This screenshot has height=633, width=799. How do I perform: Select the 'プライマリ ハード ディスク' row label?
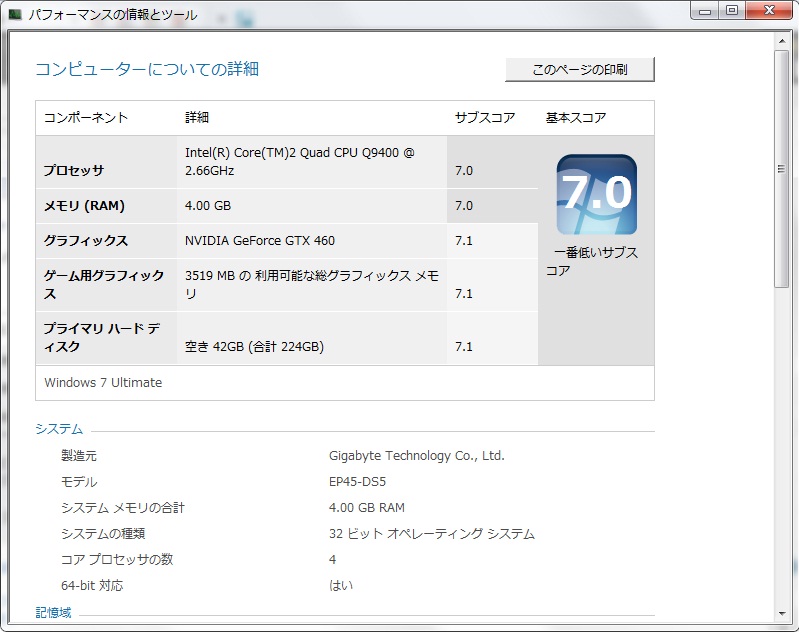(x=102, y=337)
